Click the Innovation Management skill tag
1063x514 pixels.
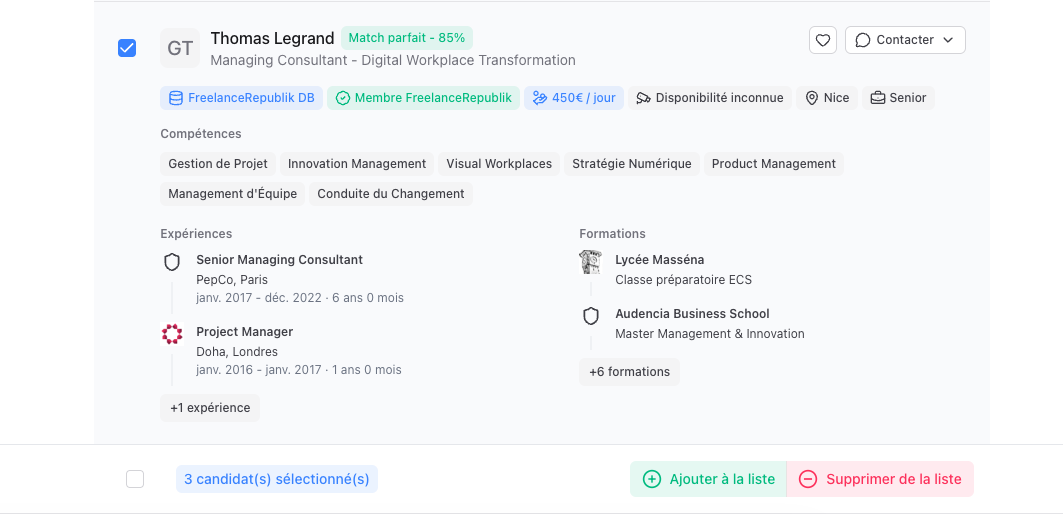tap(357, 163)
